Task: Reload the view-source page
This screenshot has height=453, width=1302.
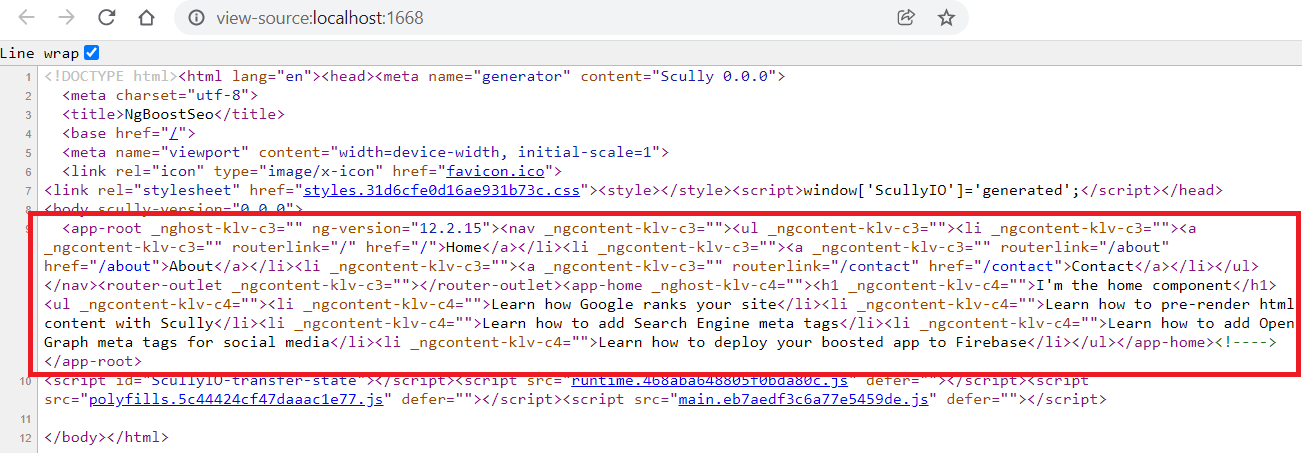Action: point(106,17)
